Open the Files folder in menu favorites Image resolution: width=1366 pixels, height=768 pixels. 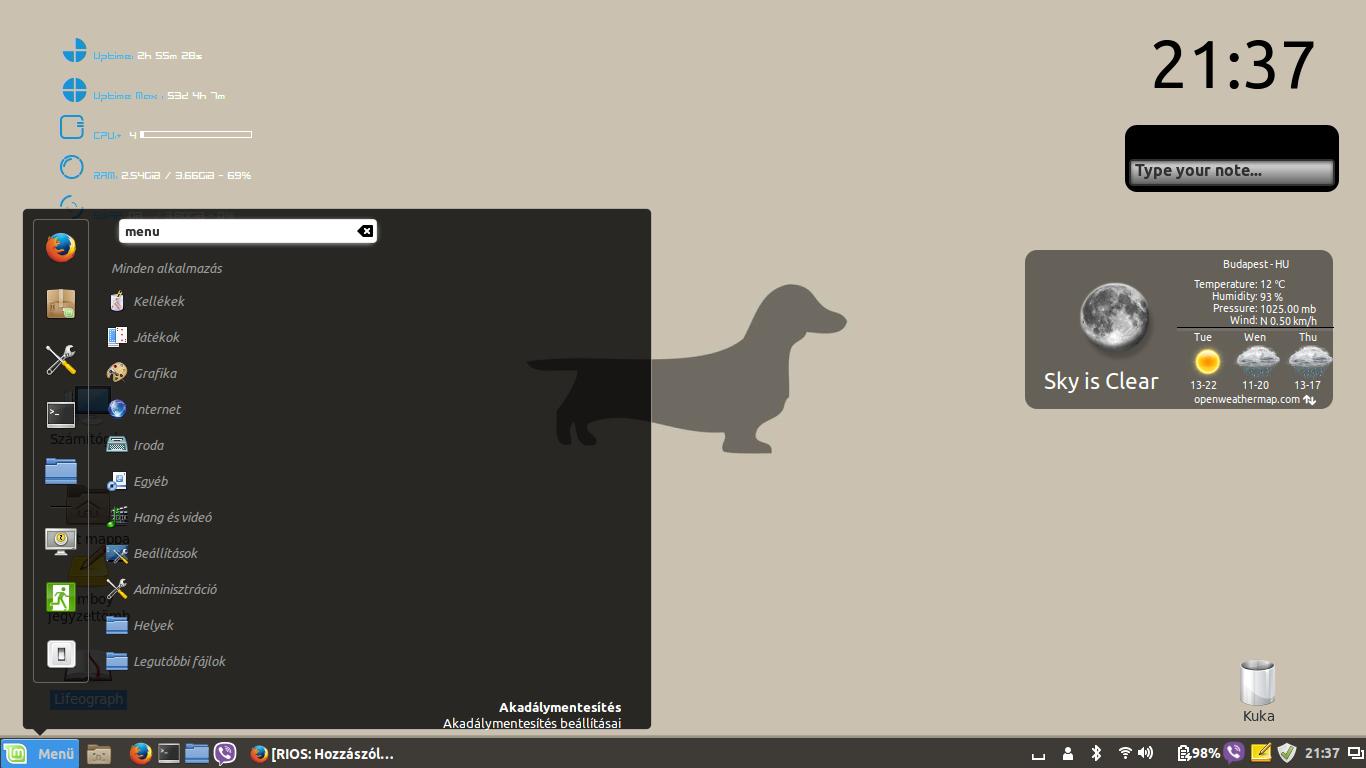pos(61,471)
